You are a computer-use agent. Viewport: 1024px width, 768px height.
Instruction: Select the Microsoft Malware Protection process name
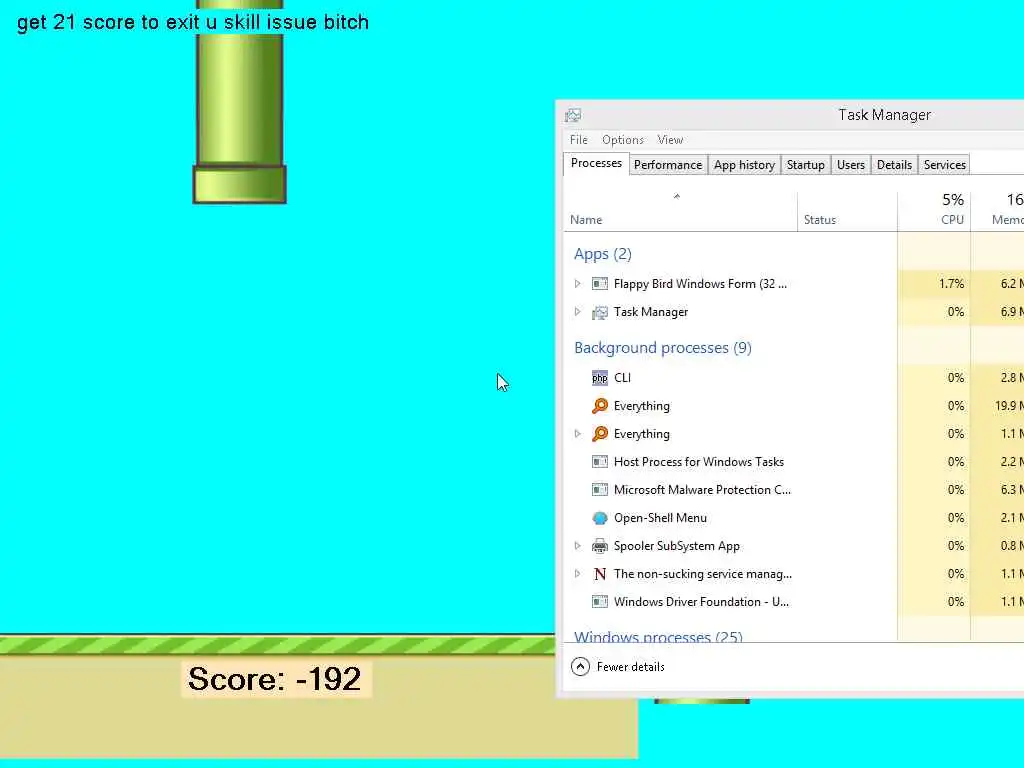point(701,490)
